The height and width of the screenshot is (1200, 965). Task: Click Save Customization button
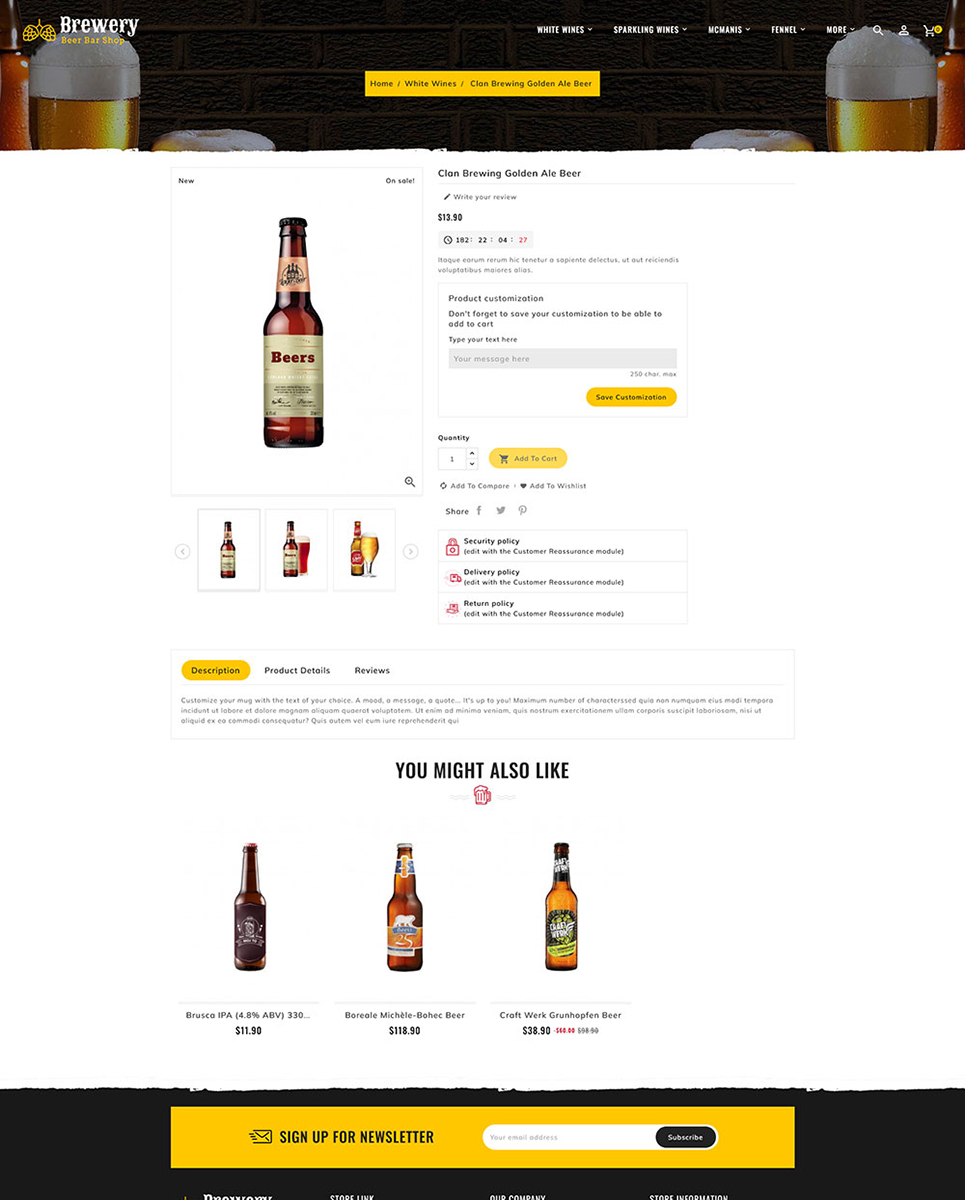click(631, 397)
